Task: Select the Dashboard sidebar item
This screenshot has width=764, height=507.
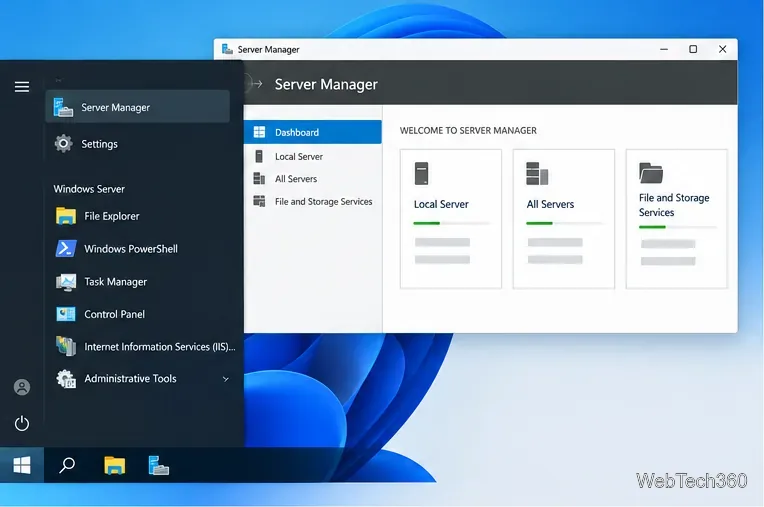Action: click(312, 132)
